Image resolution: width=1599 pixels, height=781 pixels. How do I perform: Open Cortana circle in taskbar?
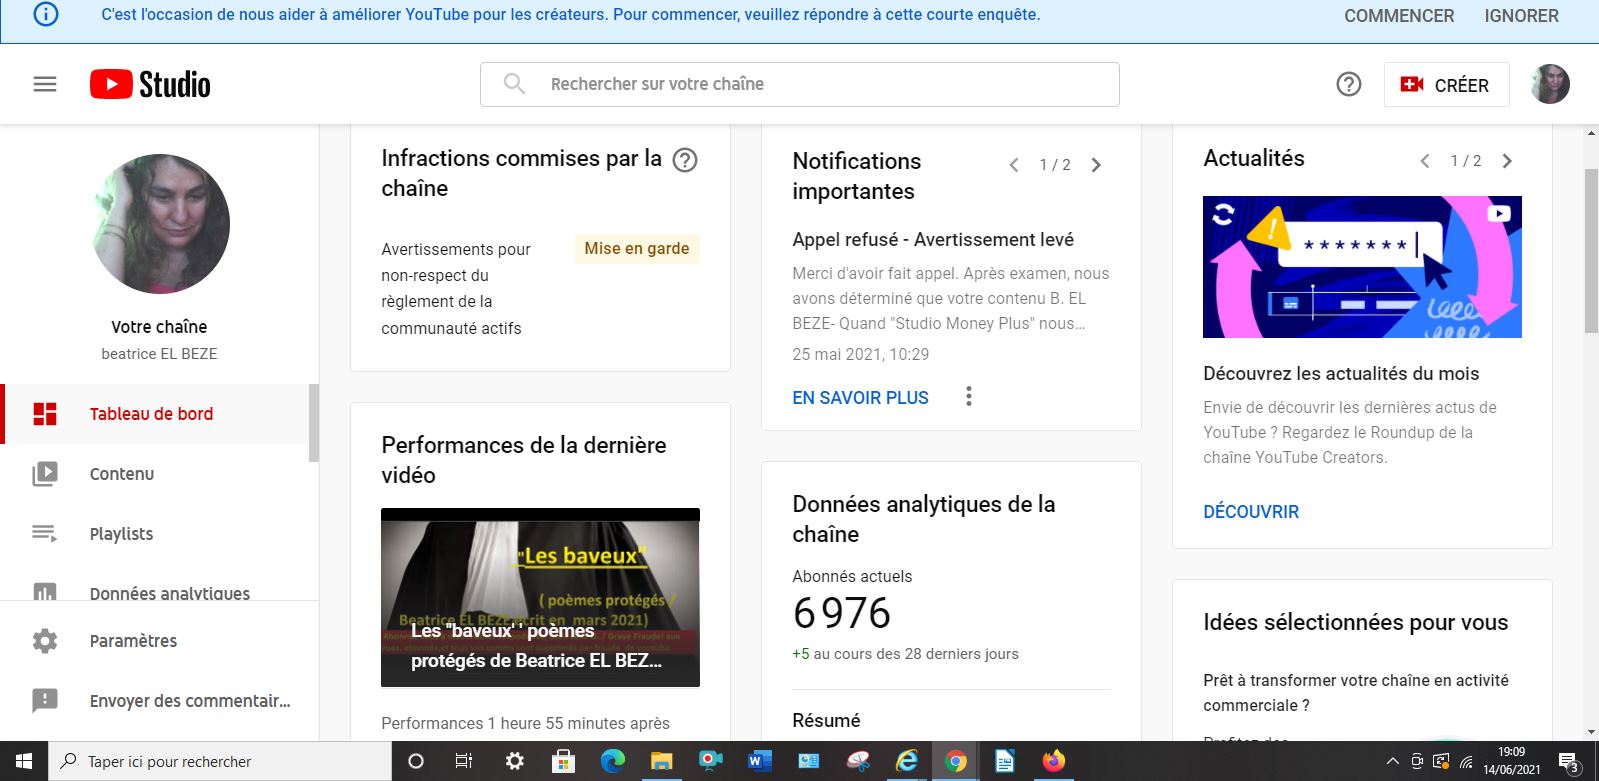click(416, 761)
